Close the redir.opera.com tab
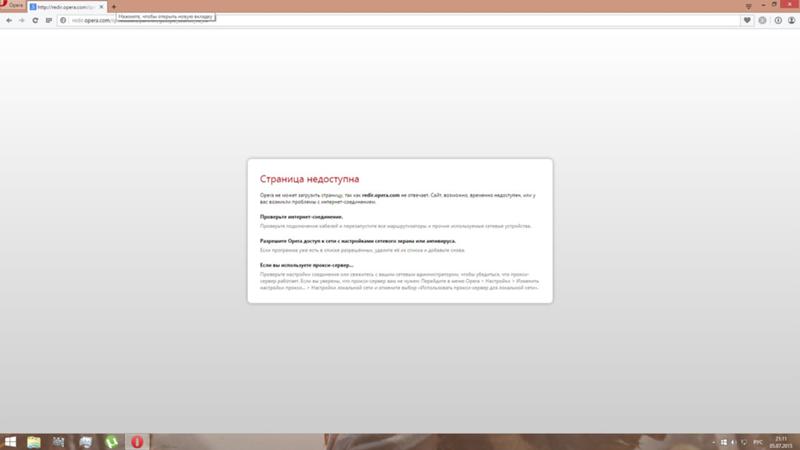Image resolution: width=800 pixels, height=450 pixels. 101,7
